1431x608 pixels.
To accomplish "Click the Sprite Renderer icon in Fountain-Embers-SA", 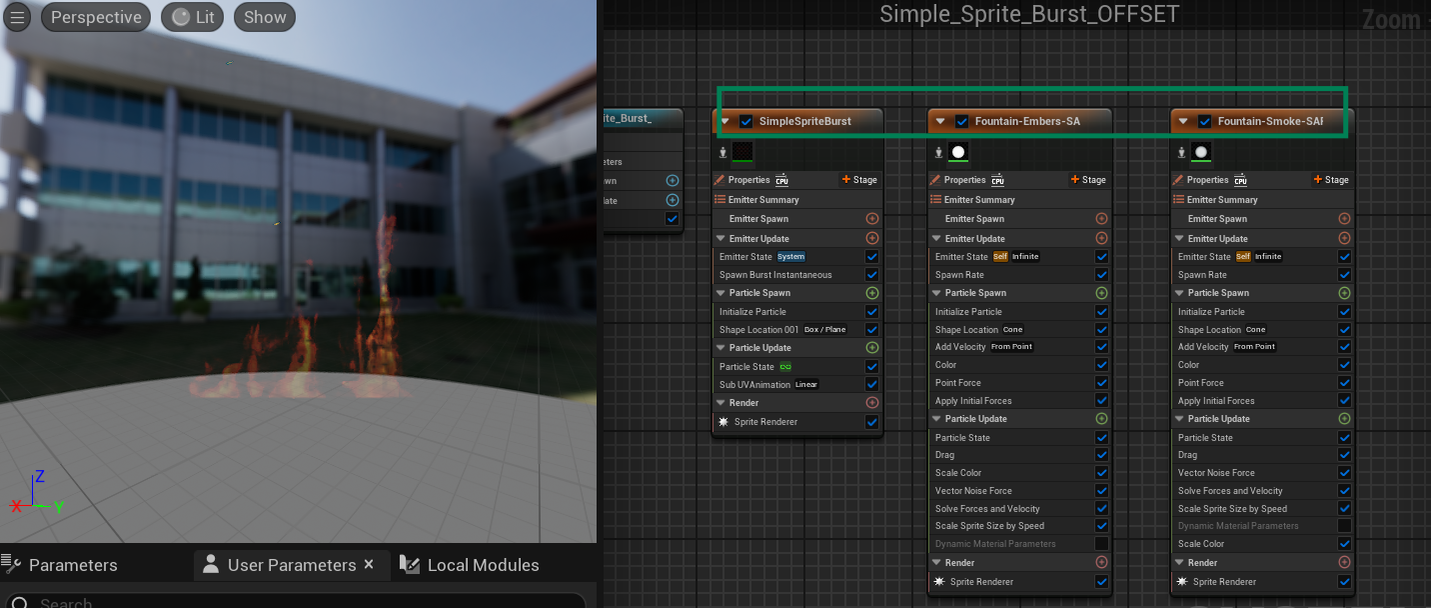I will 940,581.
